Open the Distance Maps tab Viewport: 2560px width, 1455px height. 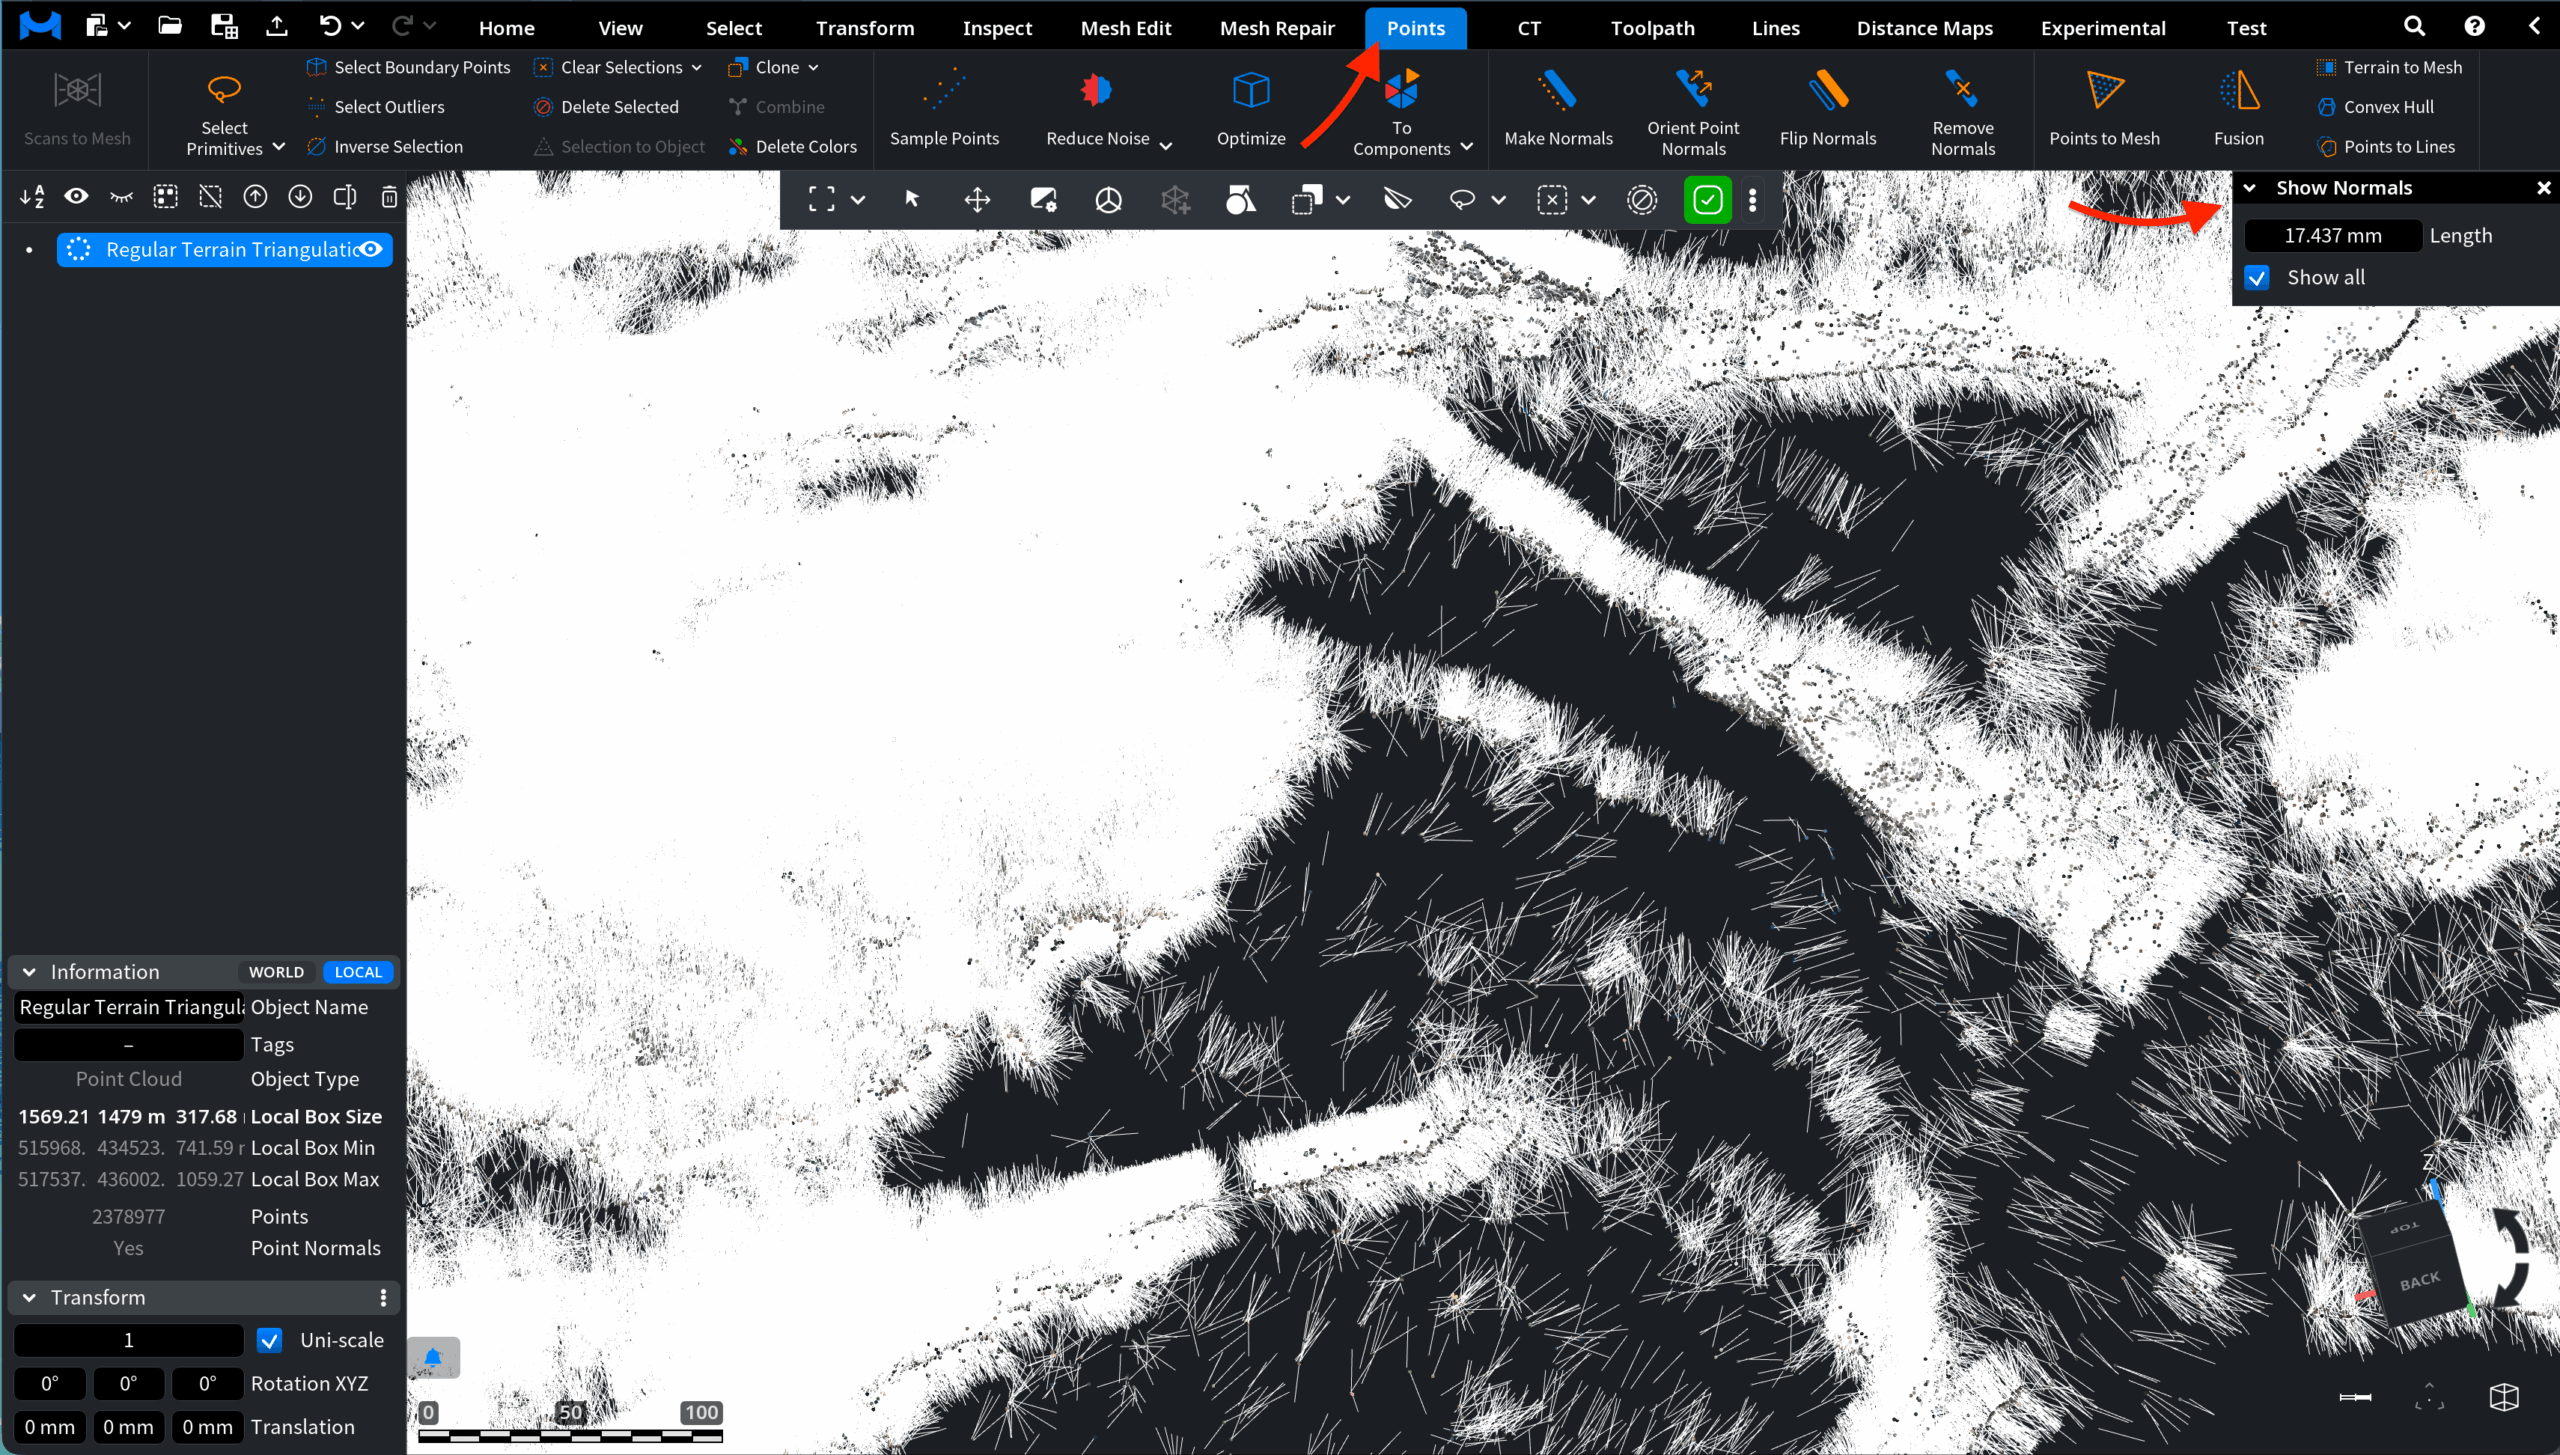tap(1924, 28)
